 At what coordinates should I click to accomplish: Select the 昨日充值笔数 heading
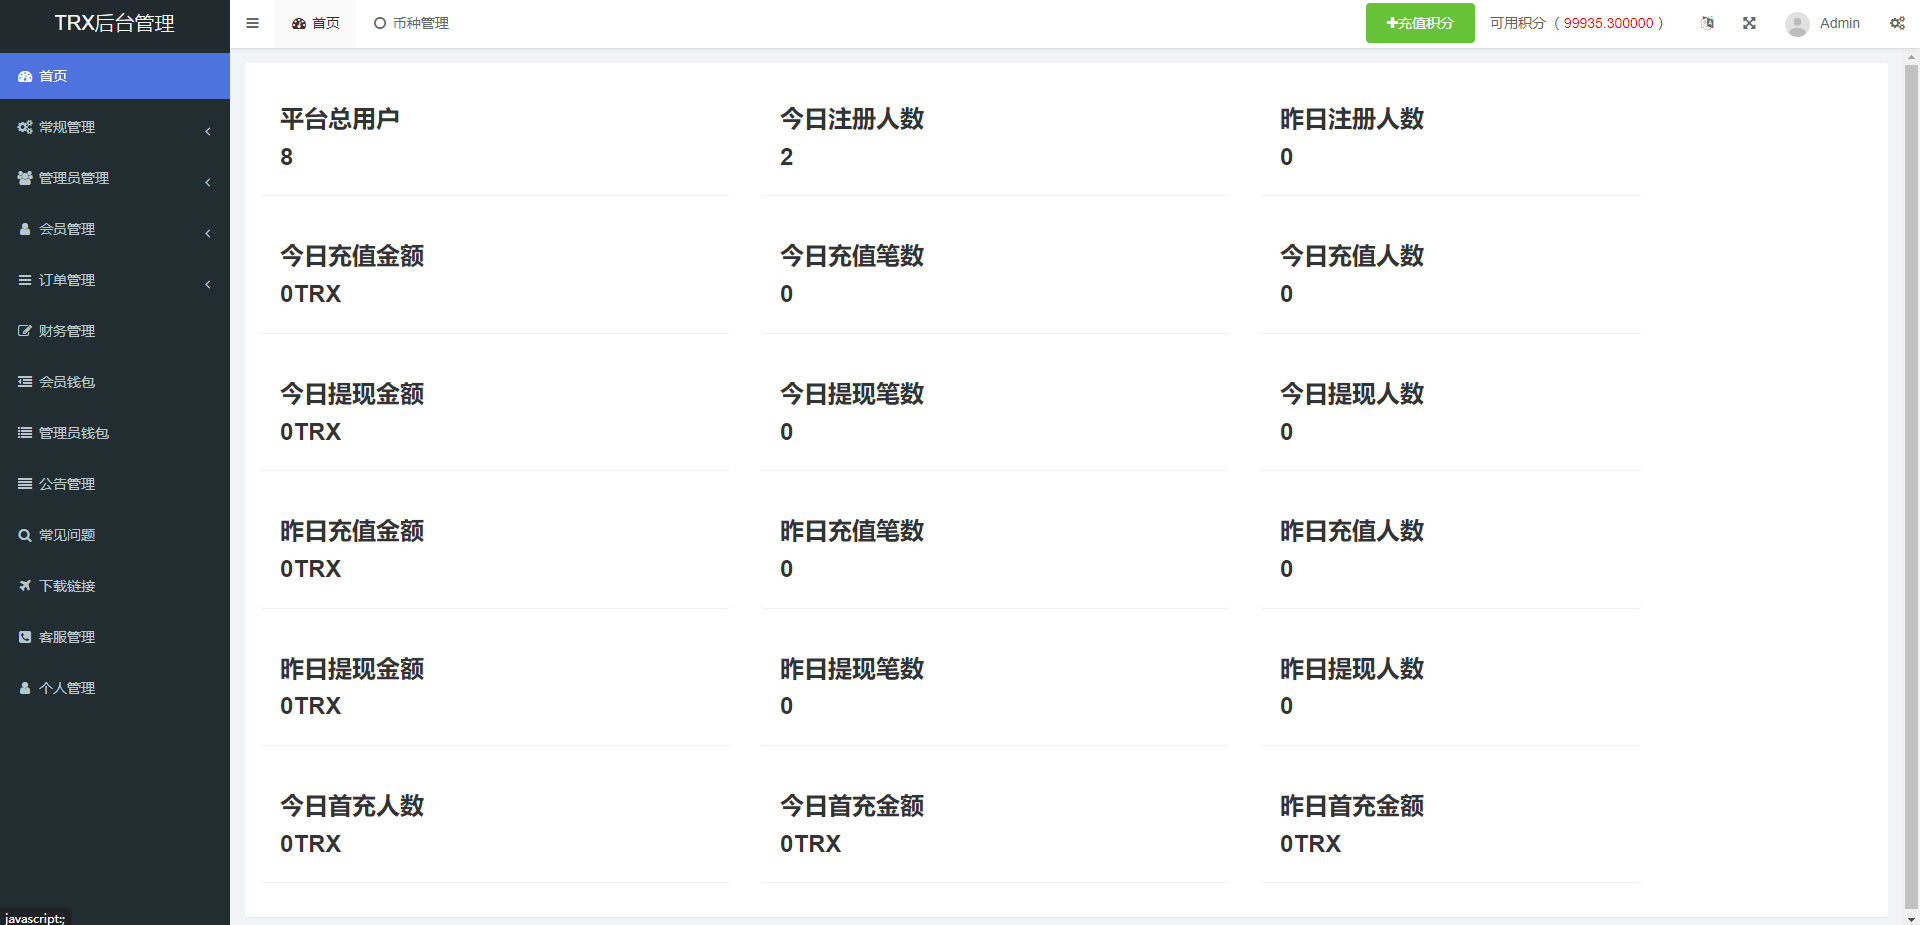852,531
